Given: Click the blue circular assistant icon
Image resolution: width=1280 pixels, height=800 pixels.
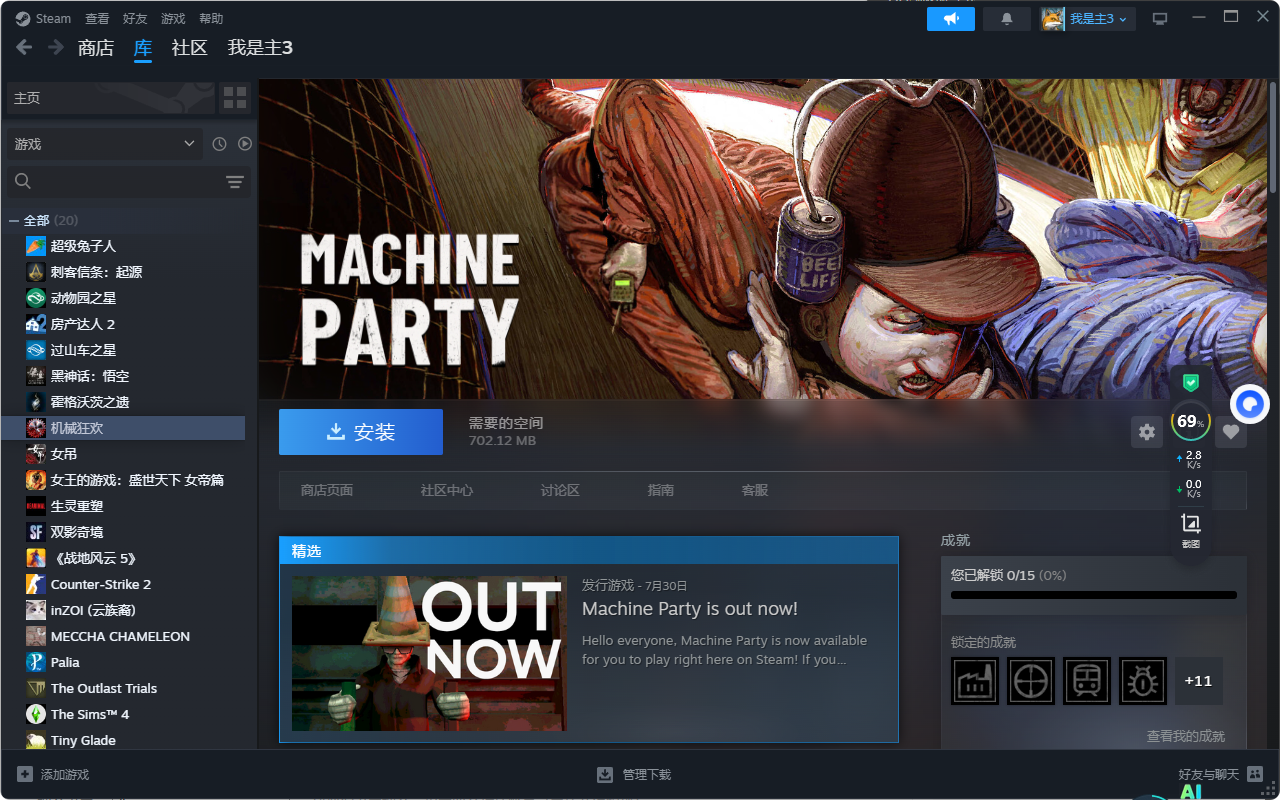Looking at the screenshot, I should (1250, 404).
